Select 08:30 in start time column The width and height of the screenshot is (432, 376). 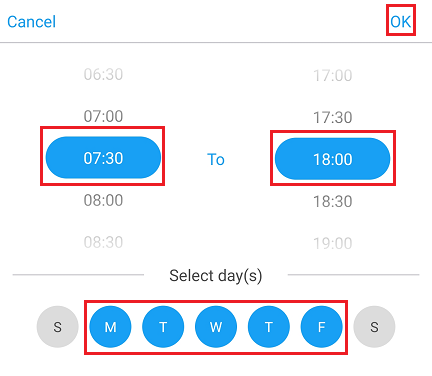103,242
